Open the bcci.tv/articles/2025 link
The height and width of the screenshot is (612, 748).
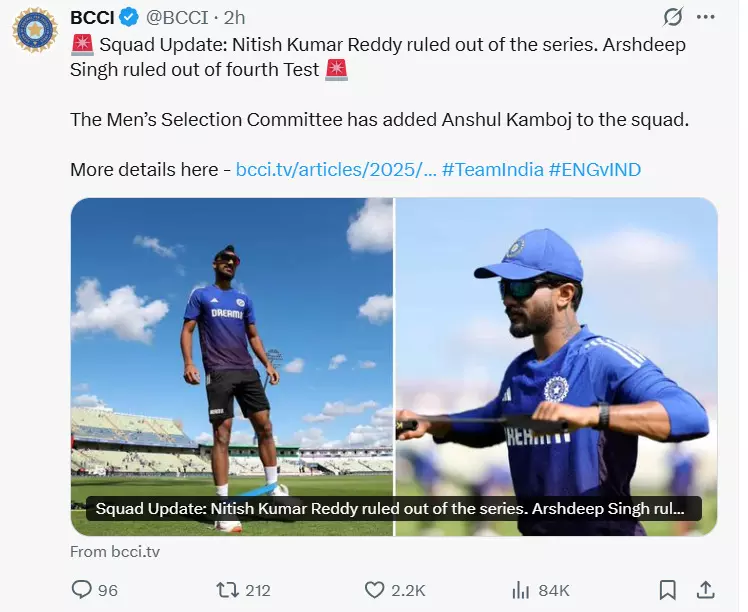coord(336,169)
